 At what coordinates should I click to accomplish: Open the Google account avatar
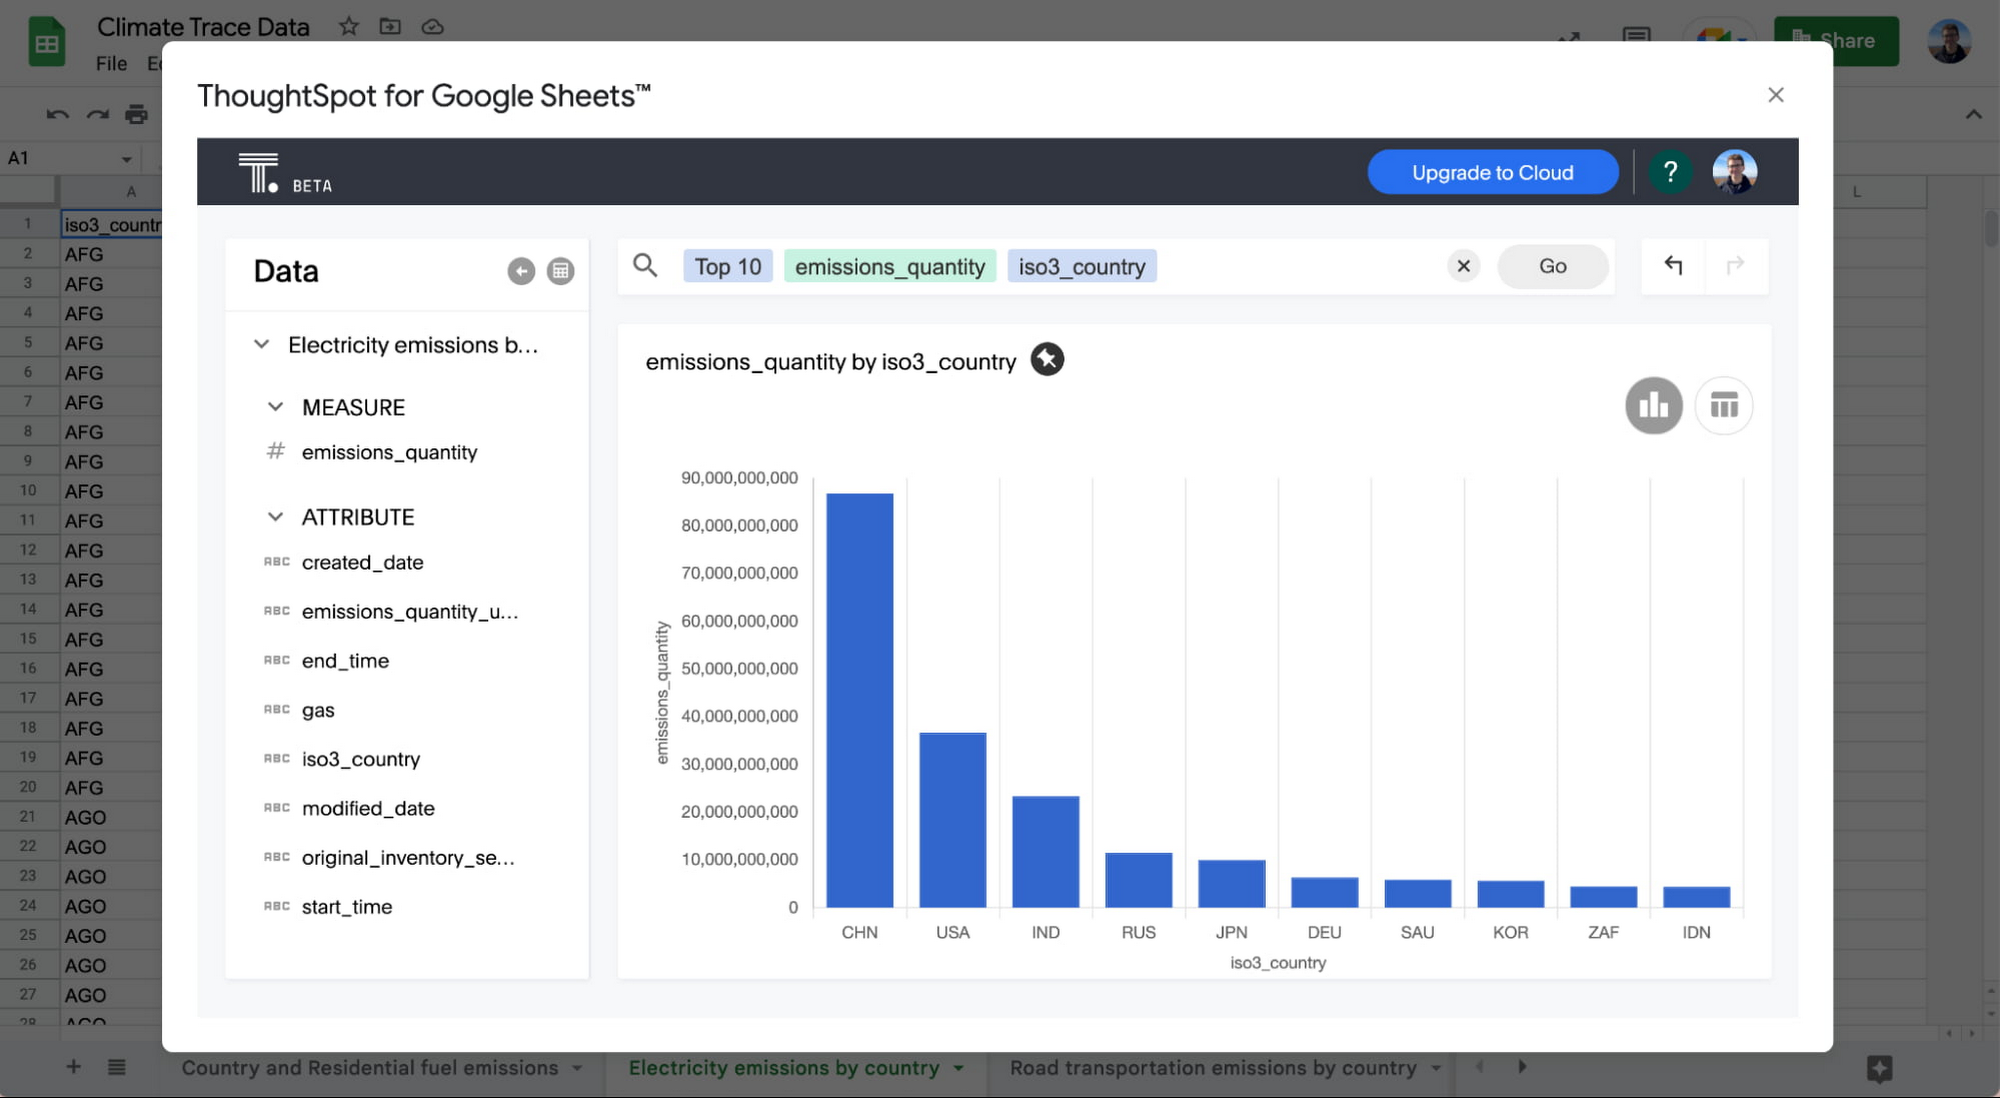(x=1949, y=41)
